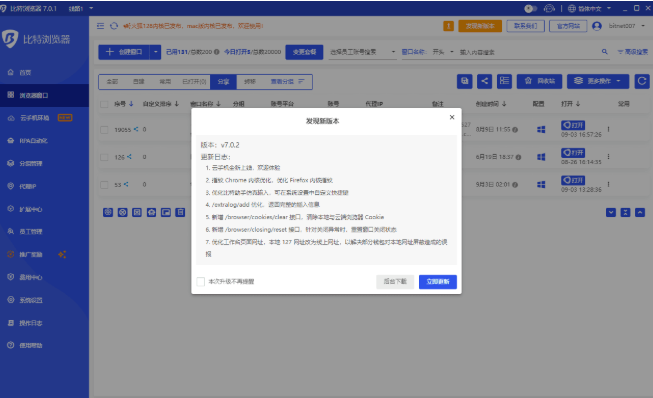Click the first icon in bottom-left batch toolbar
Image resolution: width=653 pixels, height=398 pixels.
(x=108, y=212)
